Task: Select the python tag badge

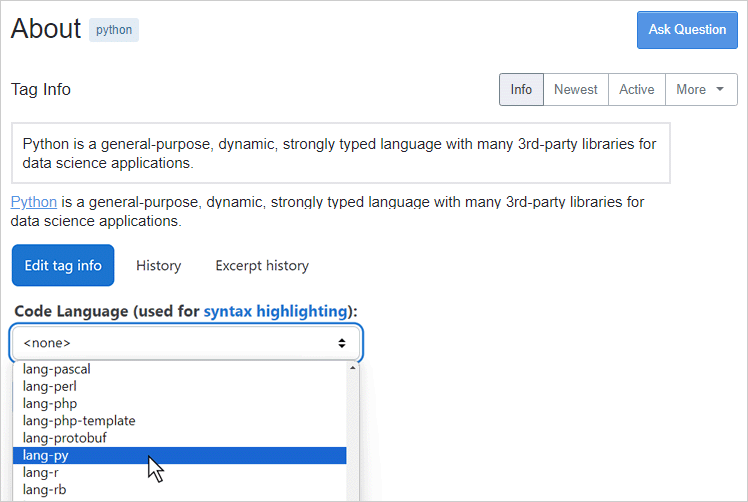Action: (114, 30)
